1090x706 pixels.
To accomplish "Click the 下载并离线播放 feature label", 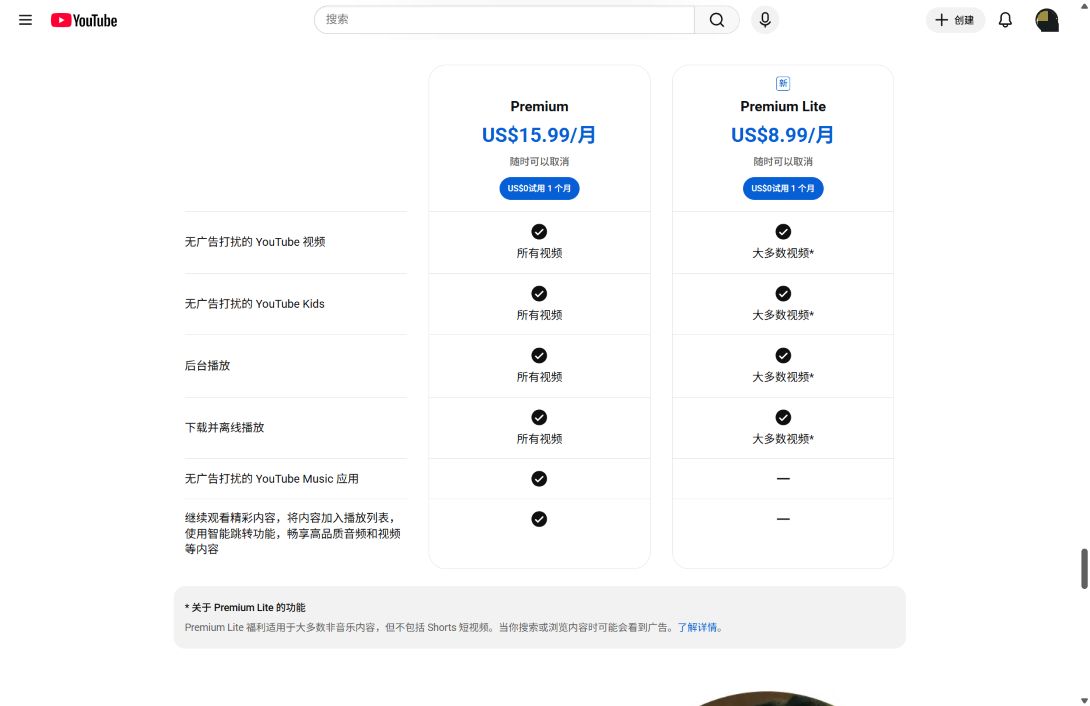I will 225,427.
